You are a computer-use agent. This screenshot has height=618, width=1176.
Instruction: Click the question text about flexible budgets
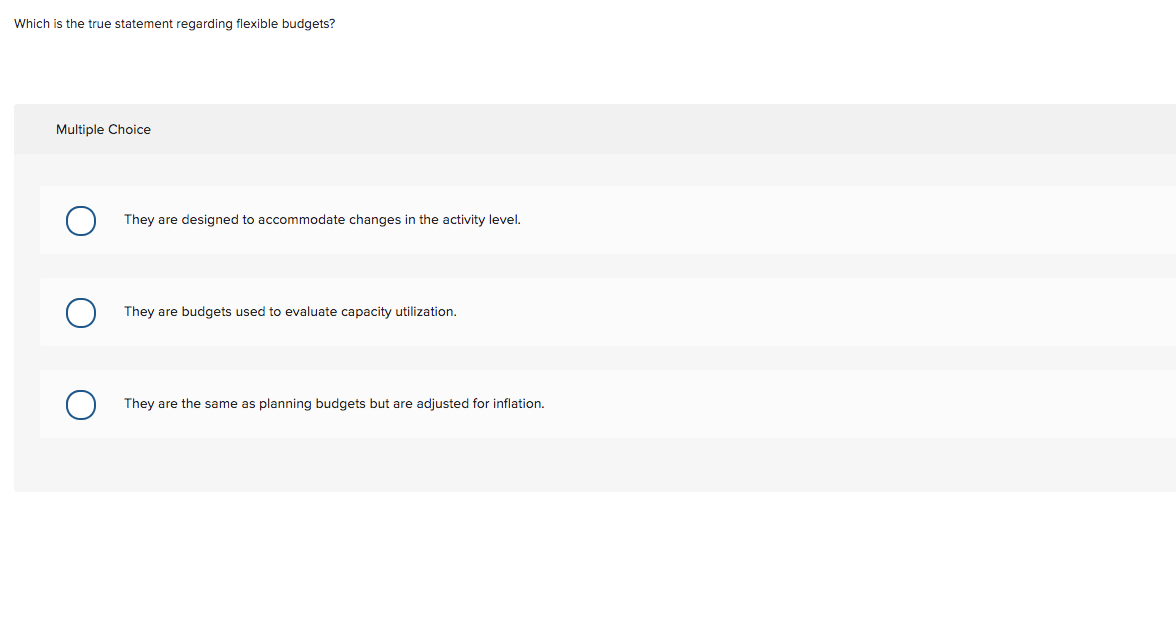pyautogui.click(x=175, y=23)
